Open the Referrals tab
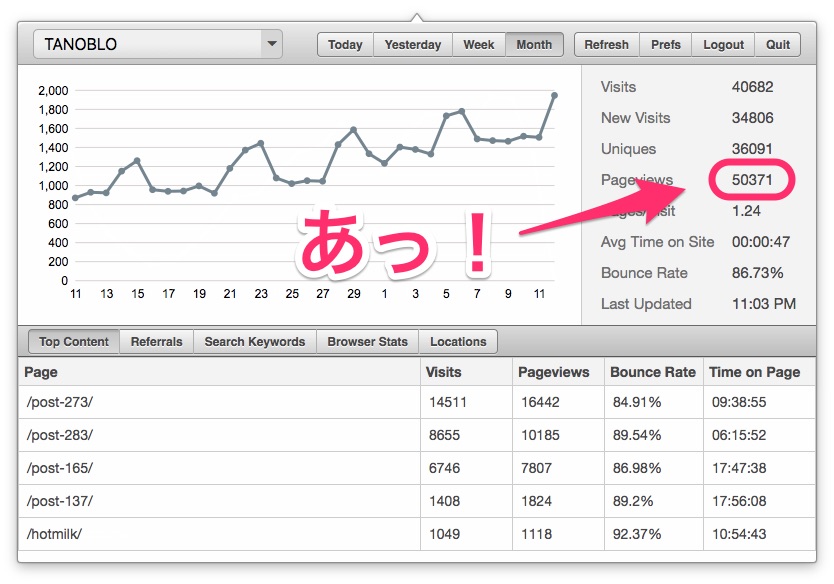The image size is (834, 584). point(156,341)
